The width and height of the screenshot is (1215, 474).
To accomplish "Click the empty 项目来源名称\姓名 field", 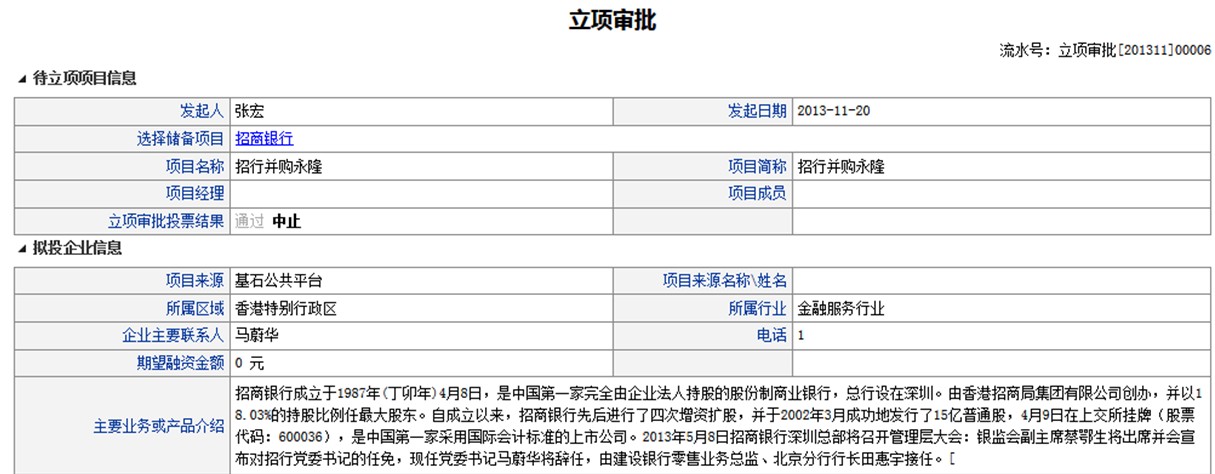I will click(x=1002, y=281).
